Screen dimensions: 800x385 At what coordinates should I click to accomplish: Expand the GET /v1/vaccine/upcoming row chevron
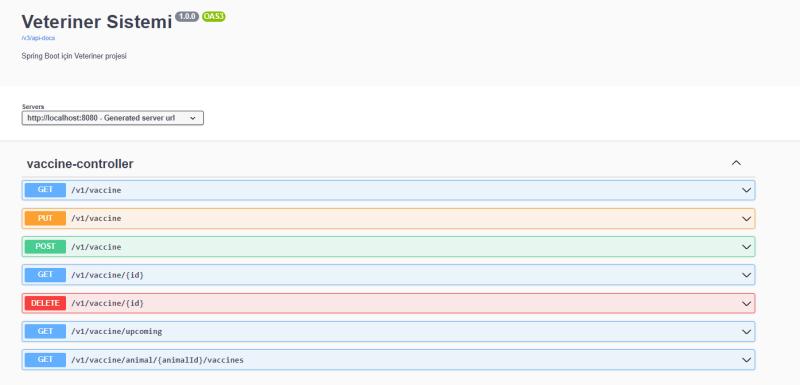point(746,332)
